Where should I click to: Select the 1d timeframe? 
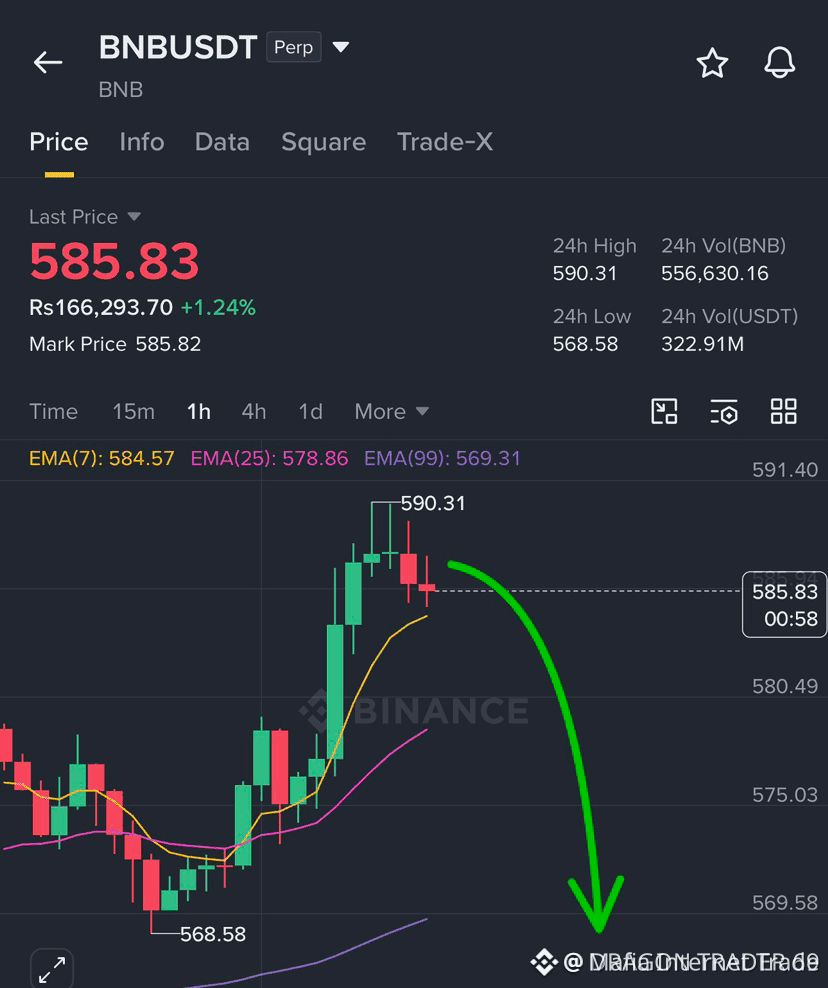coord(311,411)
